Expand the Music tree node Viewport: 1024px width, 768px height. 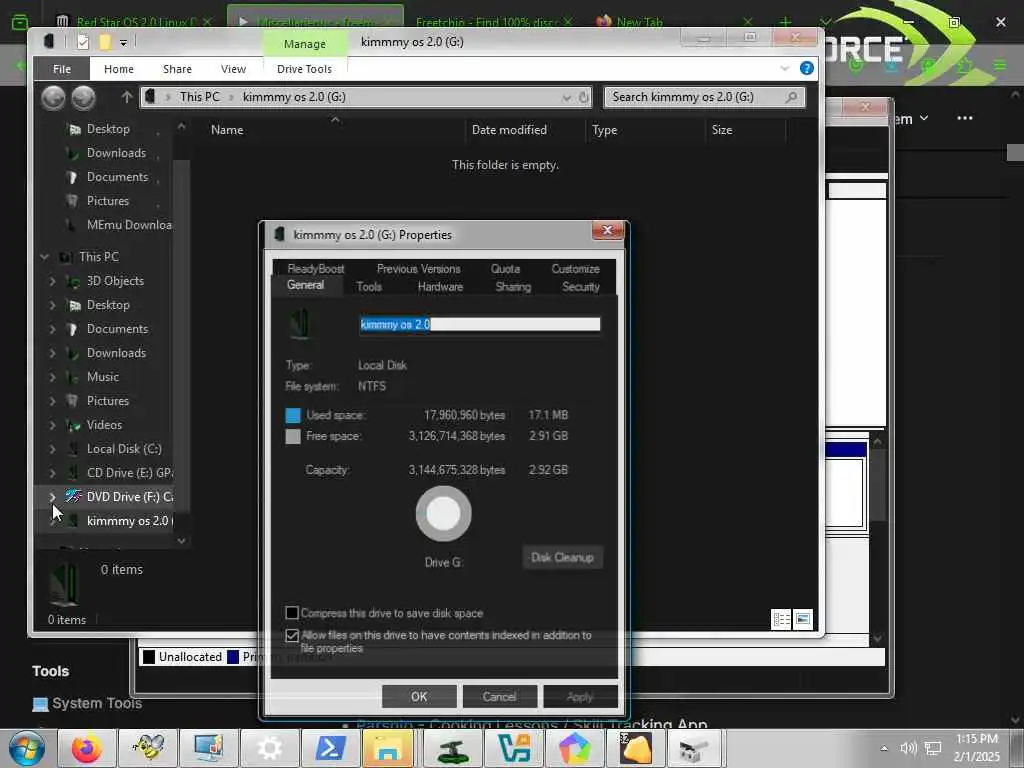click(x=52, y=377)
